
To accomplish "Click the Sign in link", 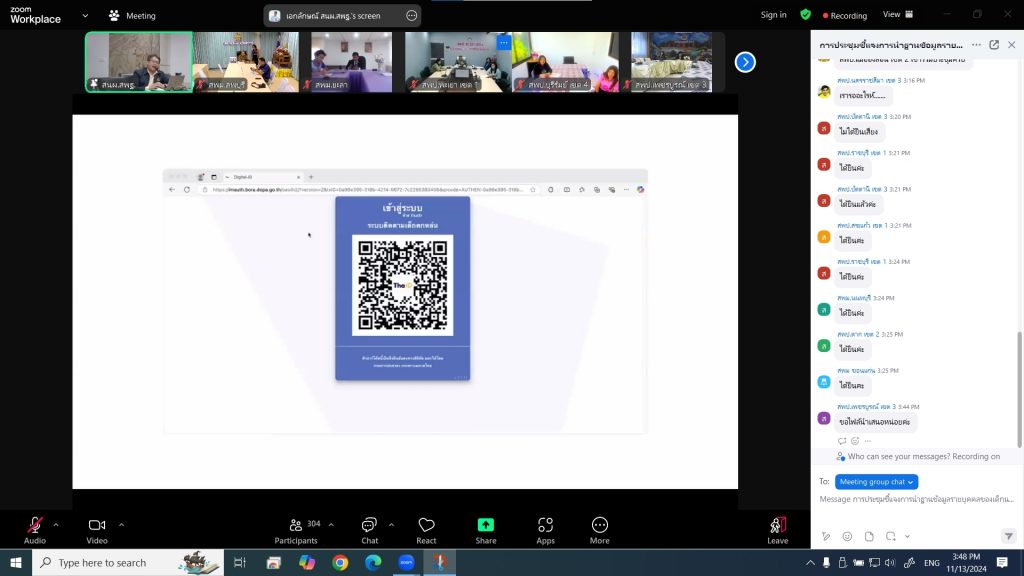I will pyautogui.click(x=773, y=15).
